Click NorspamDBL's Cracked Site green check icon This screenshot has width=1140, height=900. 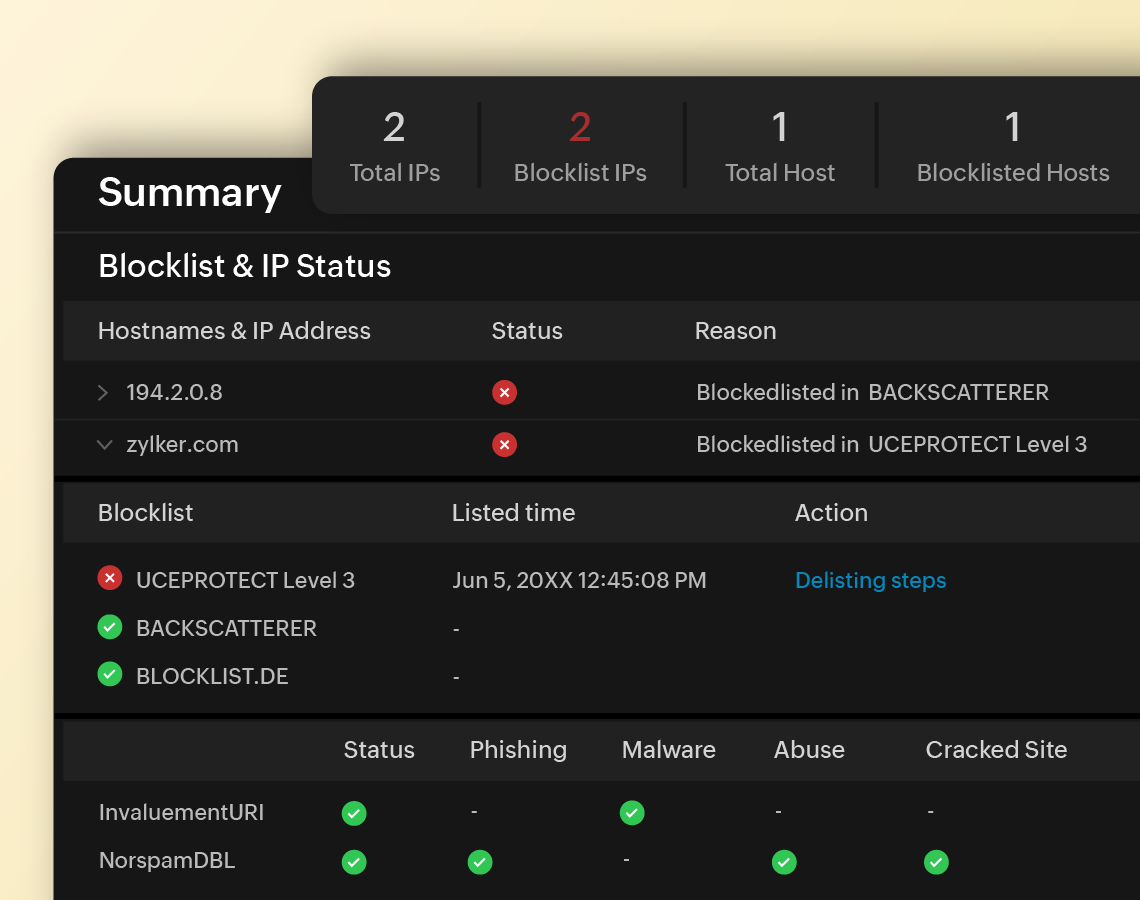pyautogui.click(x=936, y=862)
